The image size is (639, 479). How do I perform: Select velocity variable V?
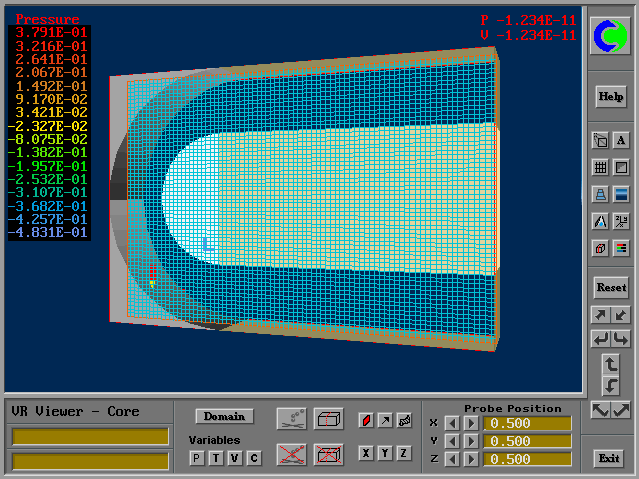(x=235, y=457)
